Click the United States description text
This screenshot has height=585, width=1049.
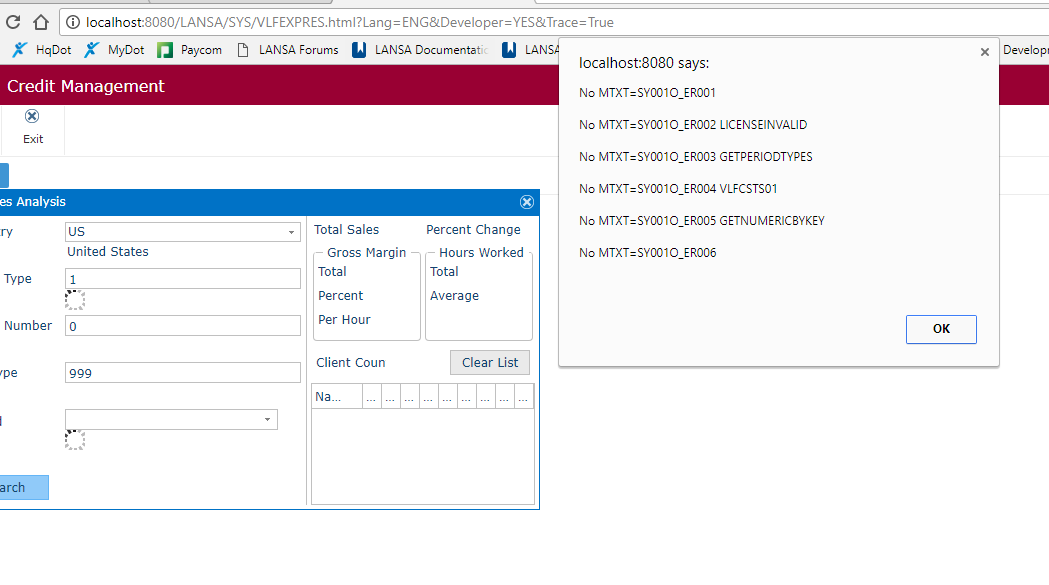coord(108,252)
